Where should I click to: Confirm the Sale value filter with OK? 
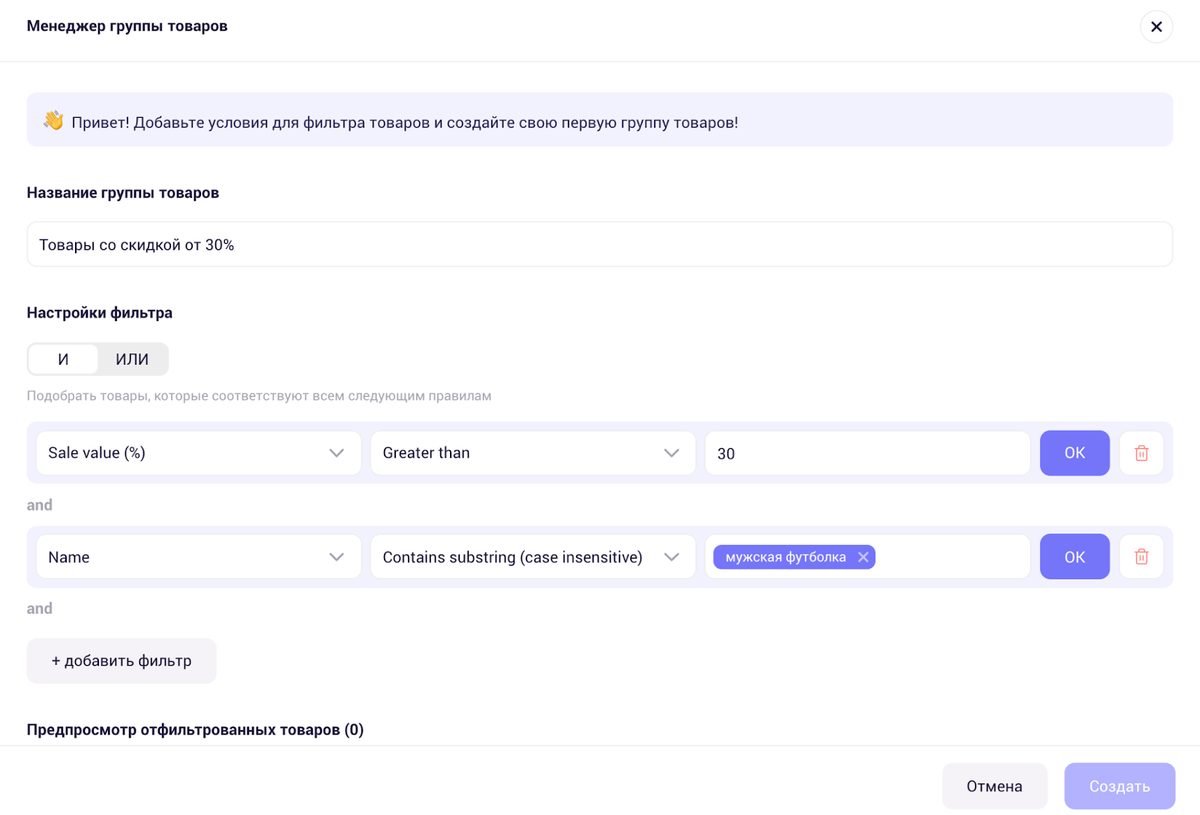point(1074,453)
